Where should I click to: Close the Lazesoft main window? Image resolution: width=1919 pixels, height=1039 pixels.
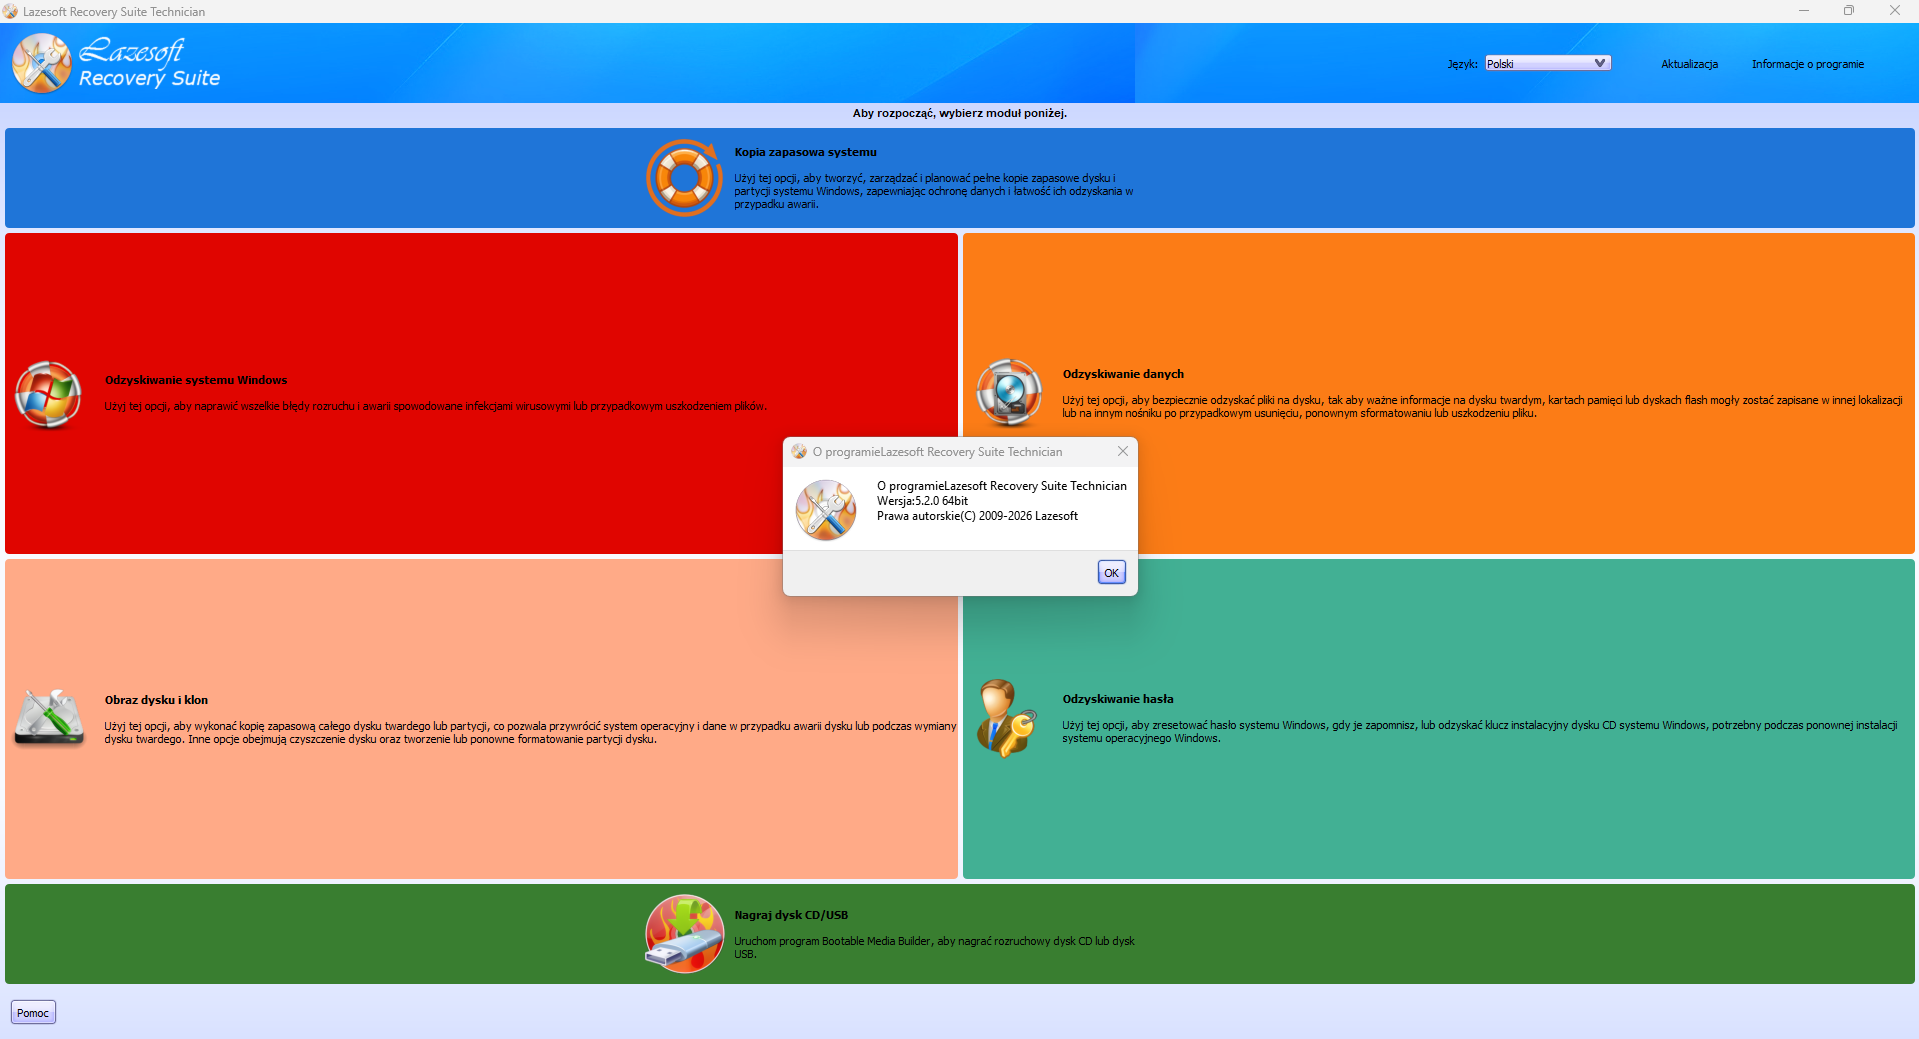pos(1895,11)
